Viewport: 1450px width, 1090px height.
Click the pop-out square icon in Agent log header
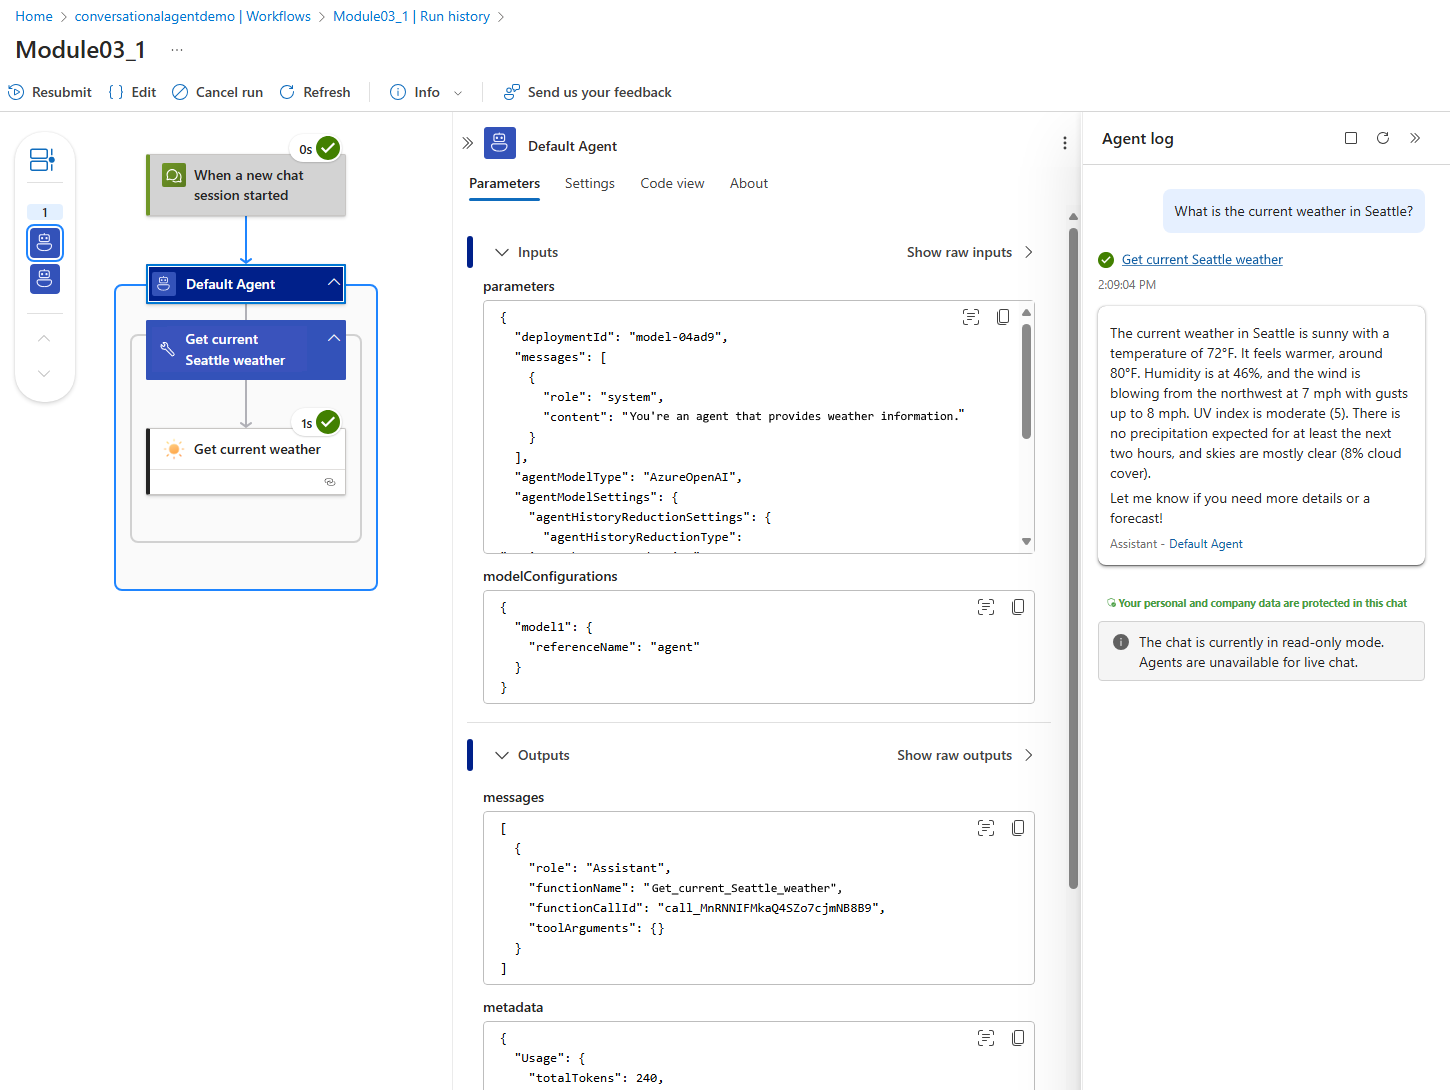(1351, 138)
